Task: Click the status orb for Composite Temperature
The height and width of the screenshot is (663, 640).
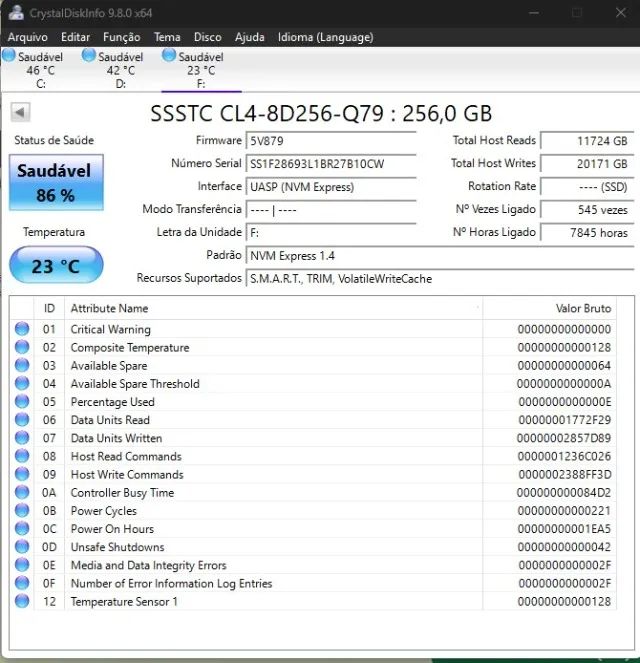Action: pos(22,347)
